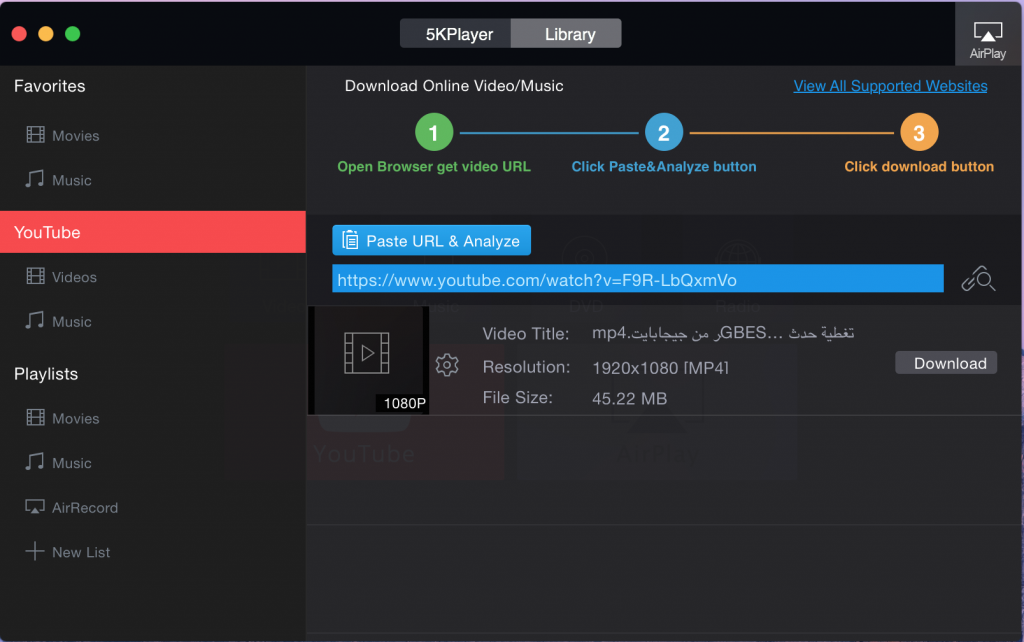Screen dimensions: 1024x642
Task: Click the blue step 2 circle
Action: [664, 132]
